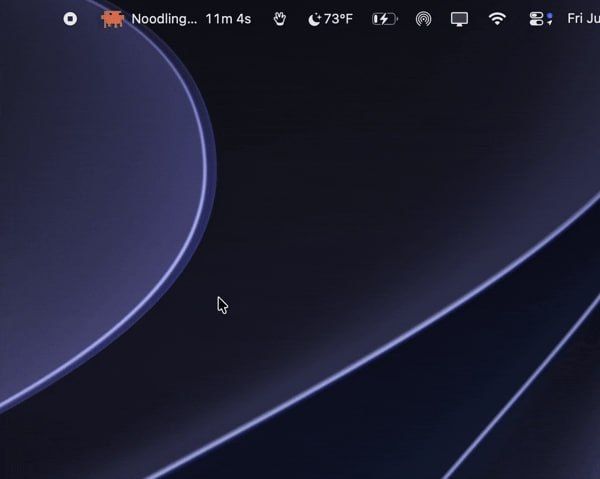The width and height of the screenshot is (600, 479).
Task: Open the charging battery status
Action: point(385,19)
